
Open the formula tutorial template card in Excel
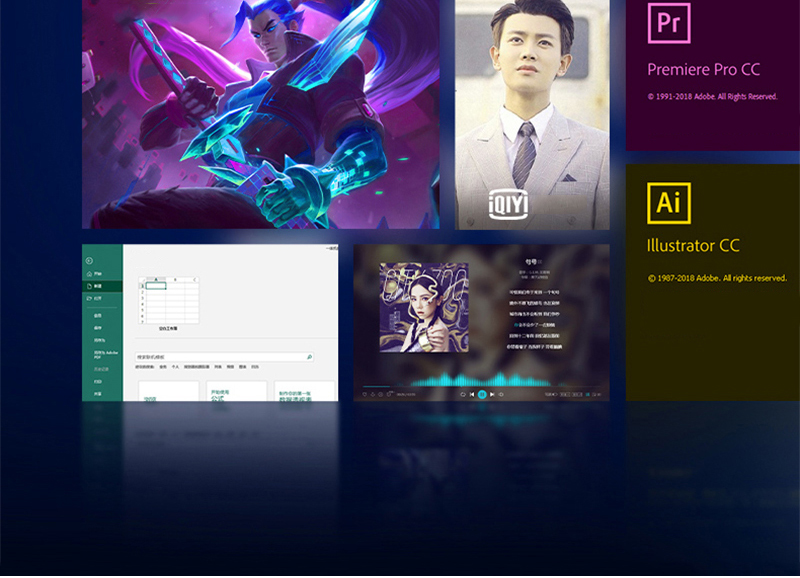tap(236, 391)
